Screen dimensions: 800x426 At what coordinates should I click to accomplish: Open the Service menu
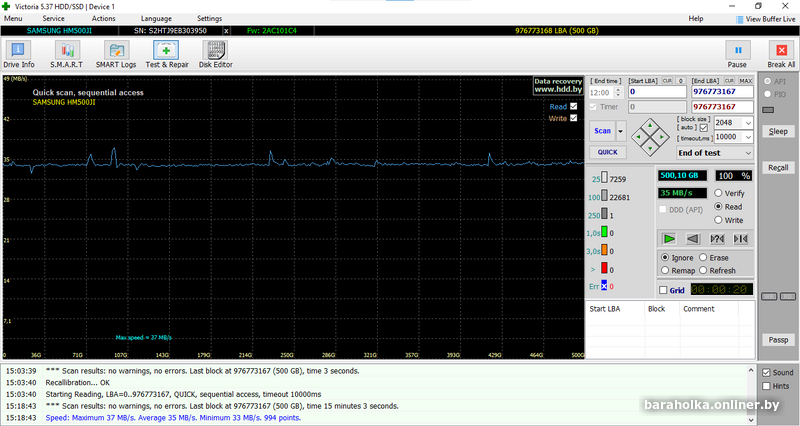click(54, 18)
